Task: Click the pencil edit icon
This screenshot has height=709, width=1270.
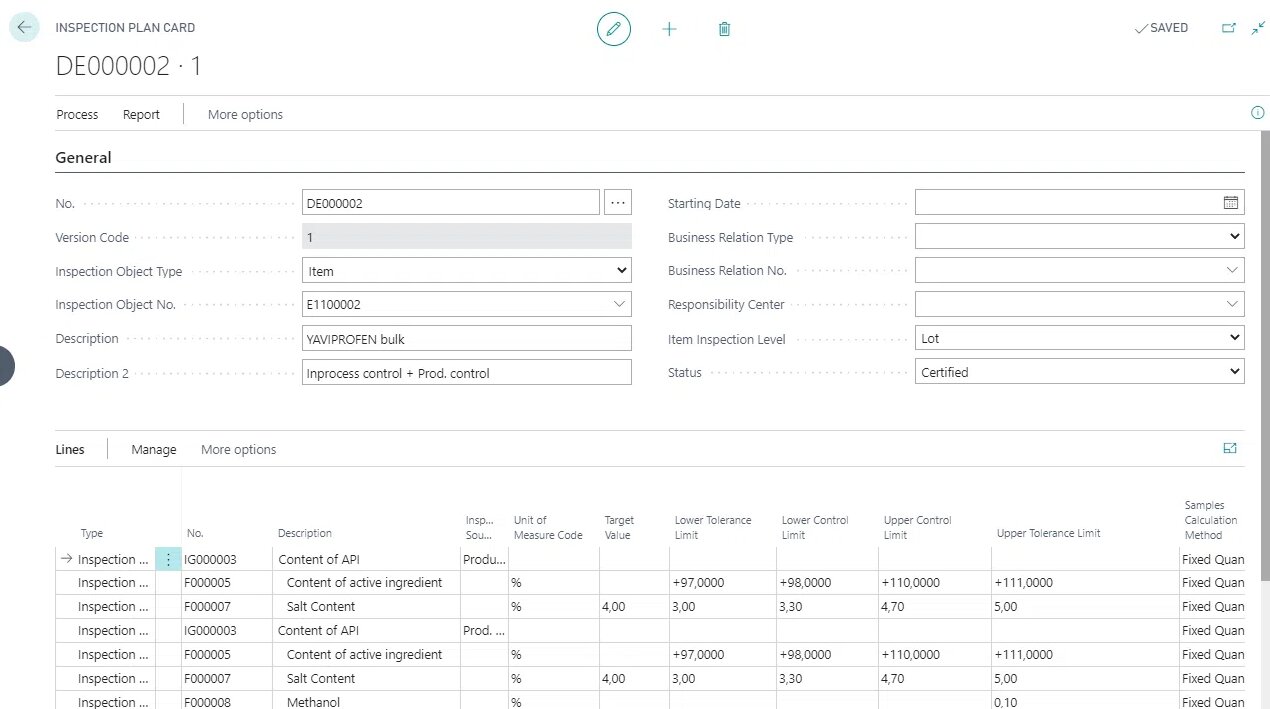Action: pos(614,29)
